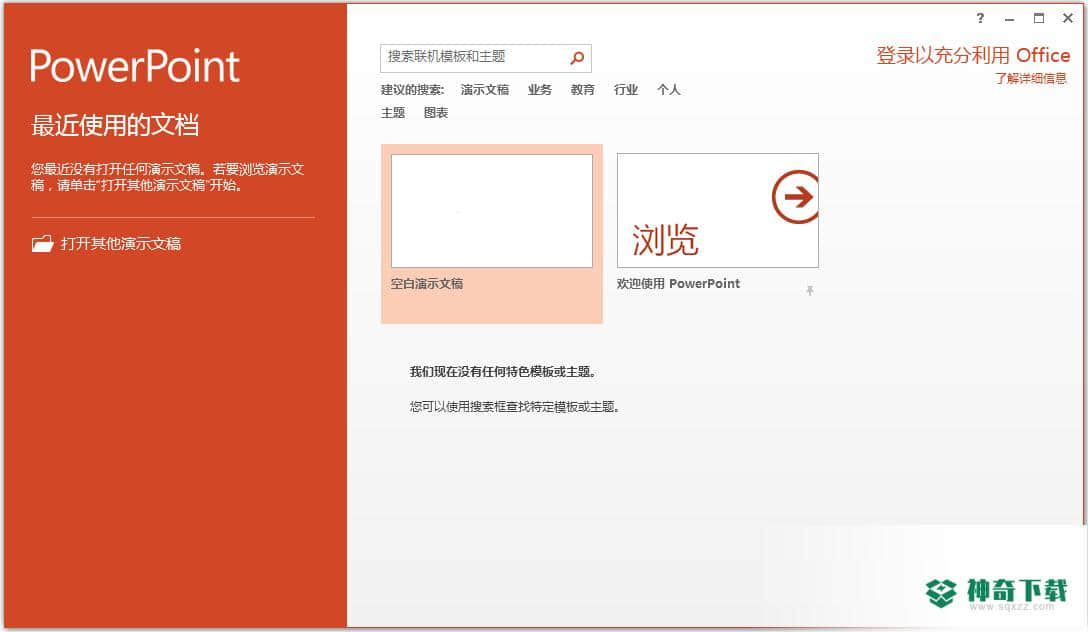1088x632 pixels.
Task: Click the 空白演示文稿 label
Action: (x=427, y=284)
